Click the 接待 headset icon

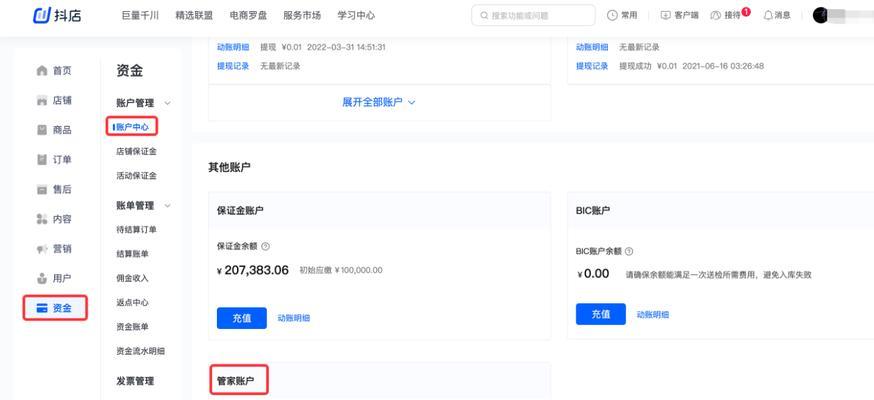click(x=716, y=16)
